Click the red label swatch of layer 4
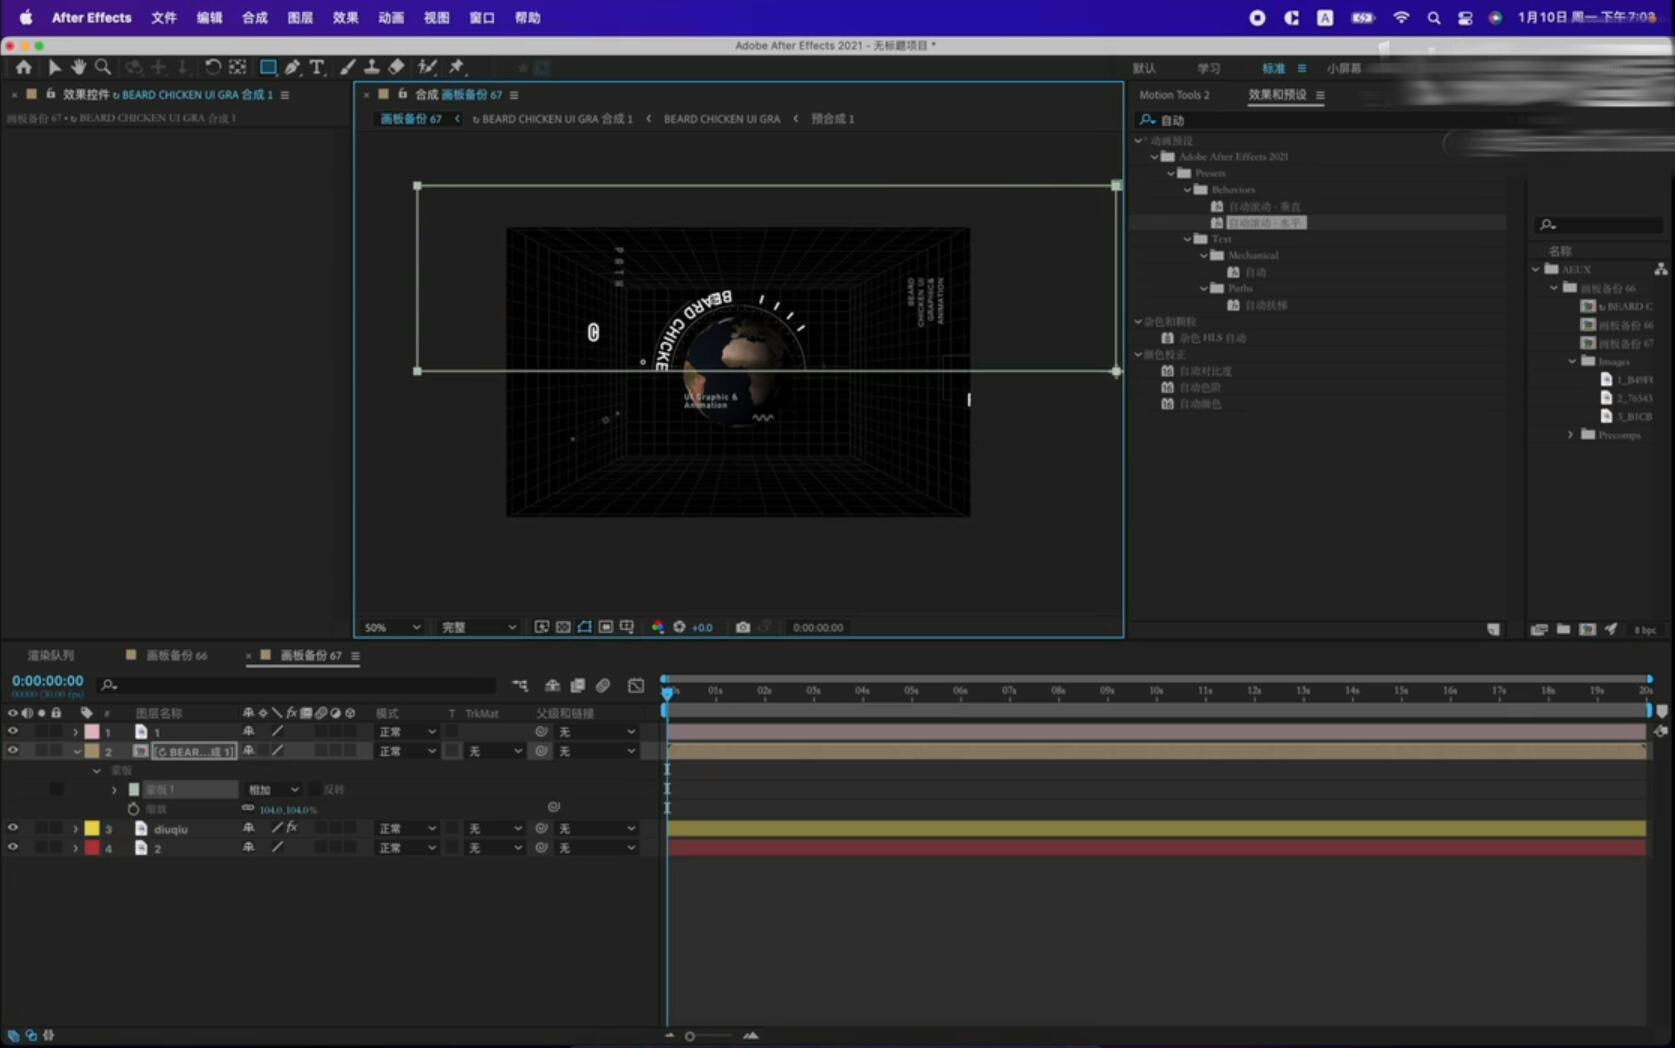Screen dimensions: 1675x1048 (x=92, y=847)
